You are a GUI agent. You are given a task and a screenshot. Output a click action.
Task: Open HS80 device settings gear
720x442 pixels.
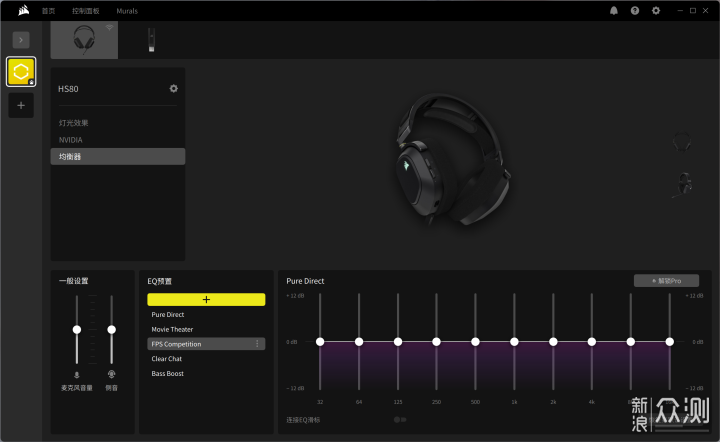pyautogui.click(x=174, y=89)
